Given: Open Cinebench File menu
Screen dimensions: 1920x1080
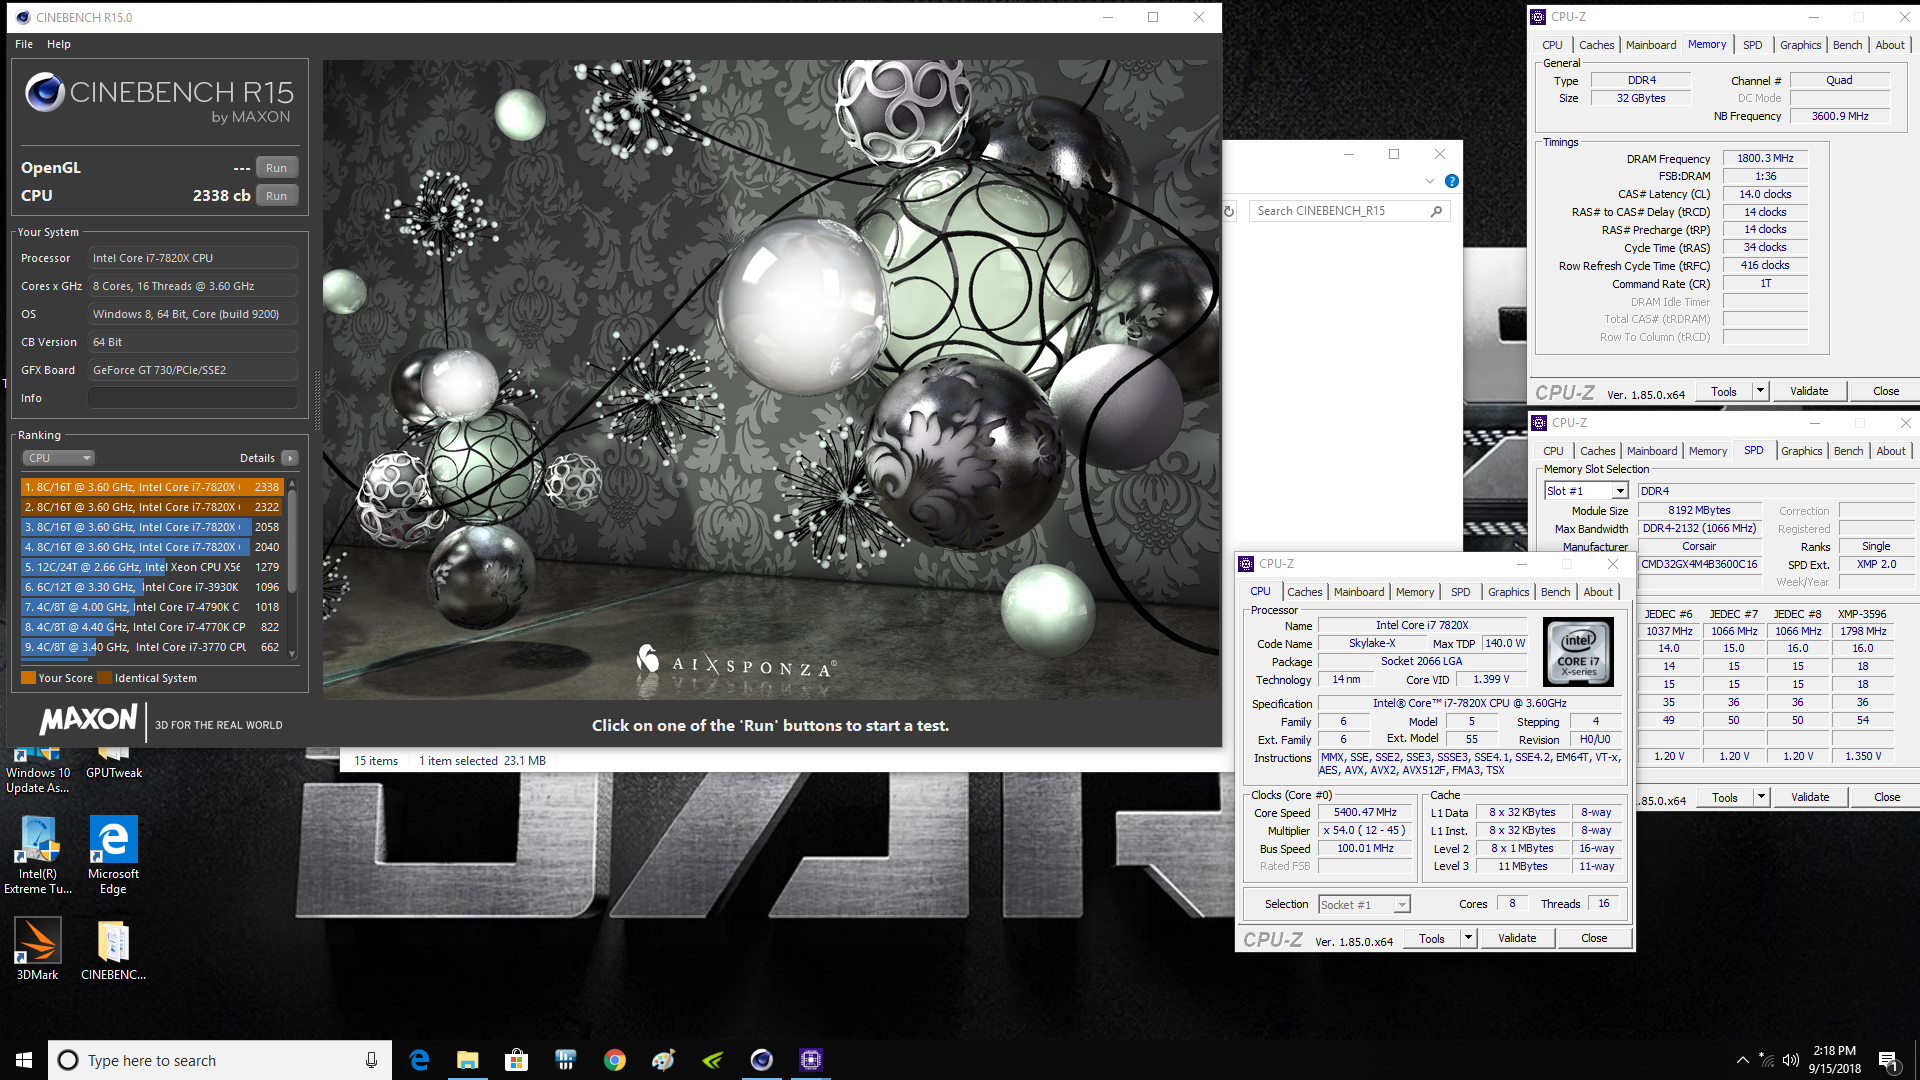Looking at the screenshot, I should [24, 44].
